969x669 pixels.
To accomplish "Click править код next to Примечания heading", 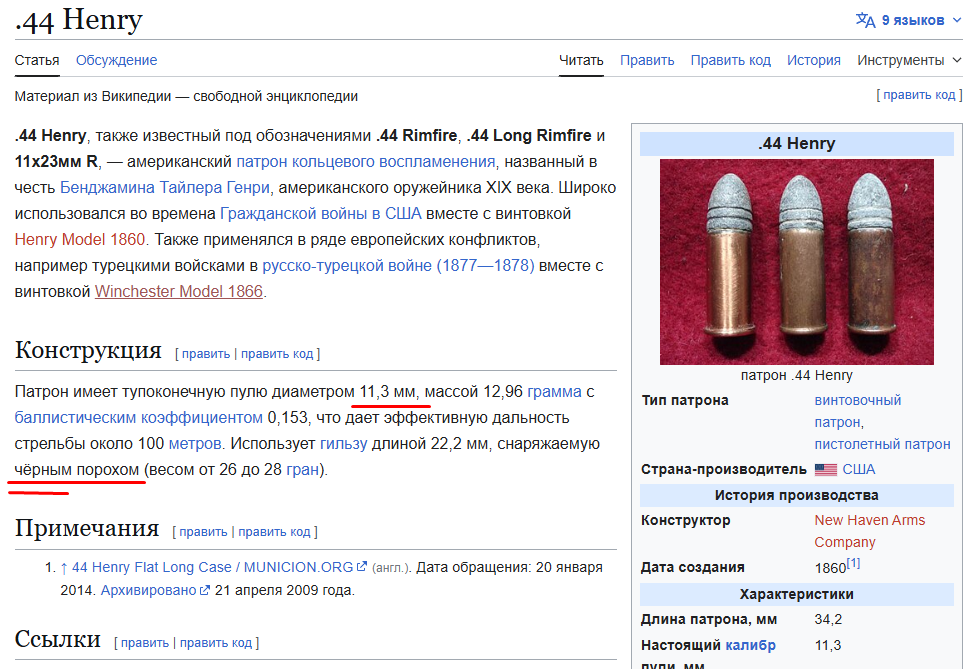I will pos(274,532).
